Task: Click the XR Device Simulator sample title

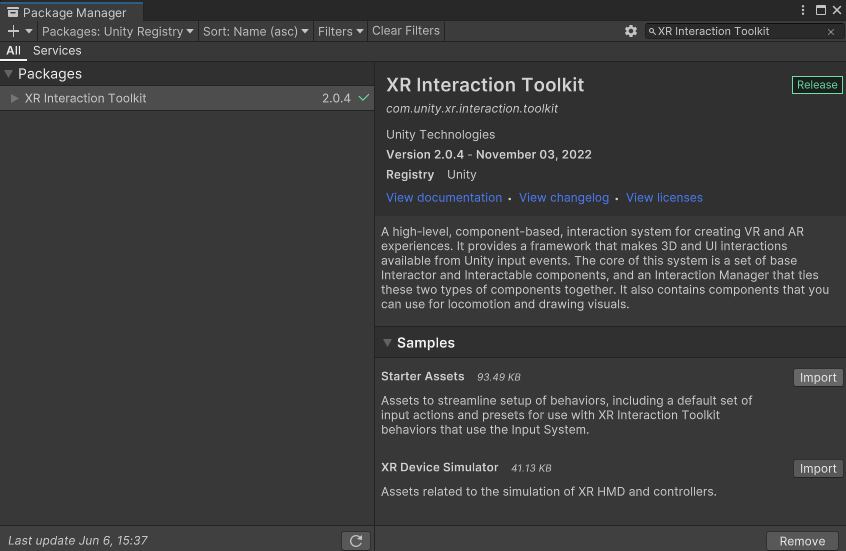Action: [440, 467]
